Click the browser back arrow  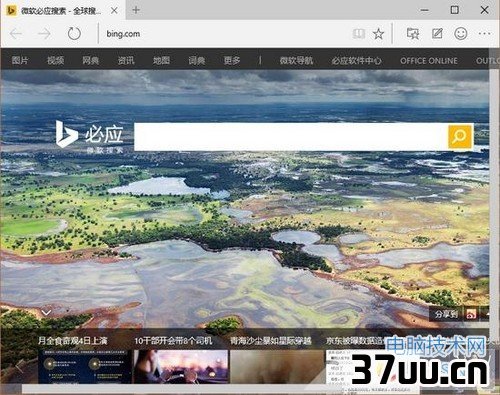16,34
